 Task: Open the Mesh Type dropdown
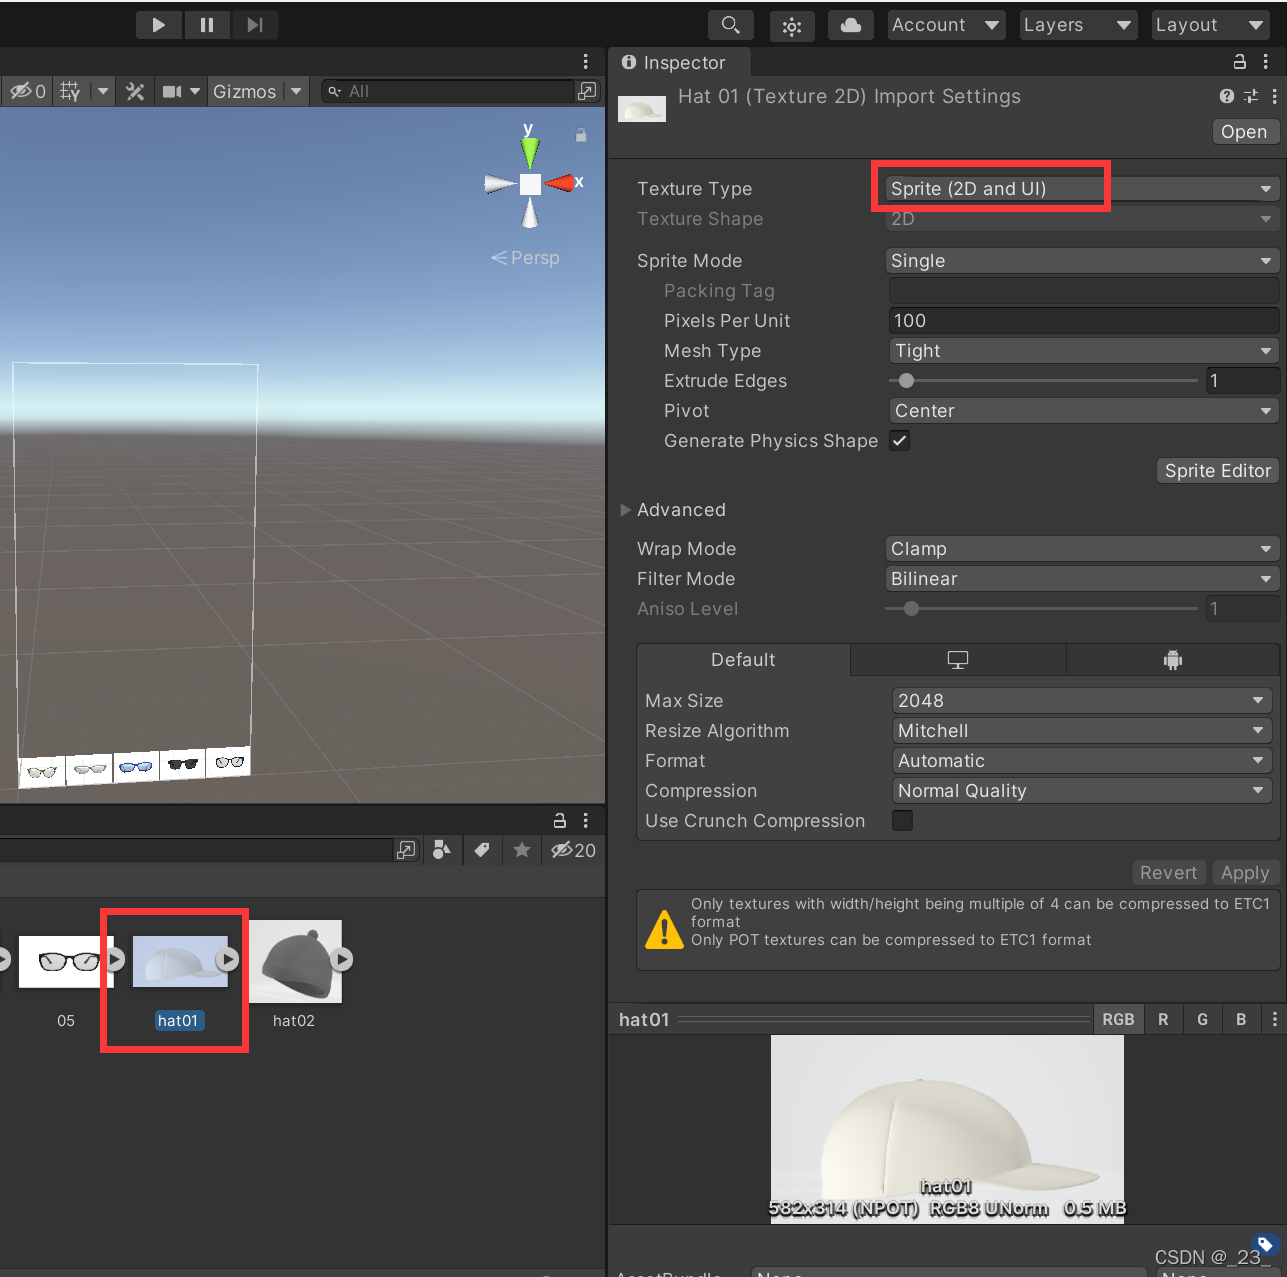pos(1084,351)
